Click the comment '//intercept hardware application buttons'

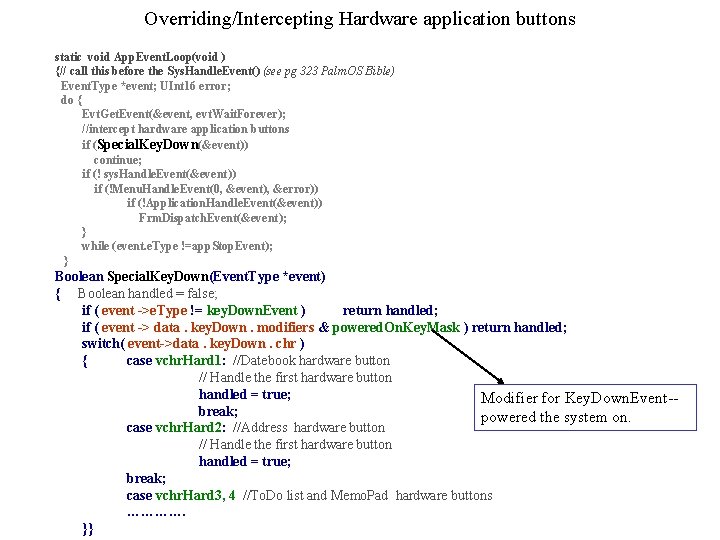(186, 129)
